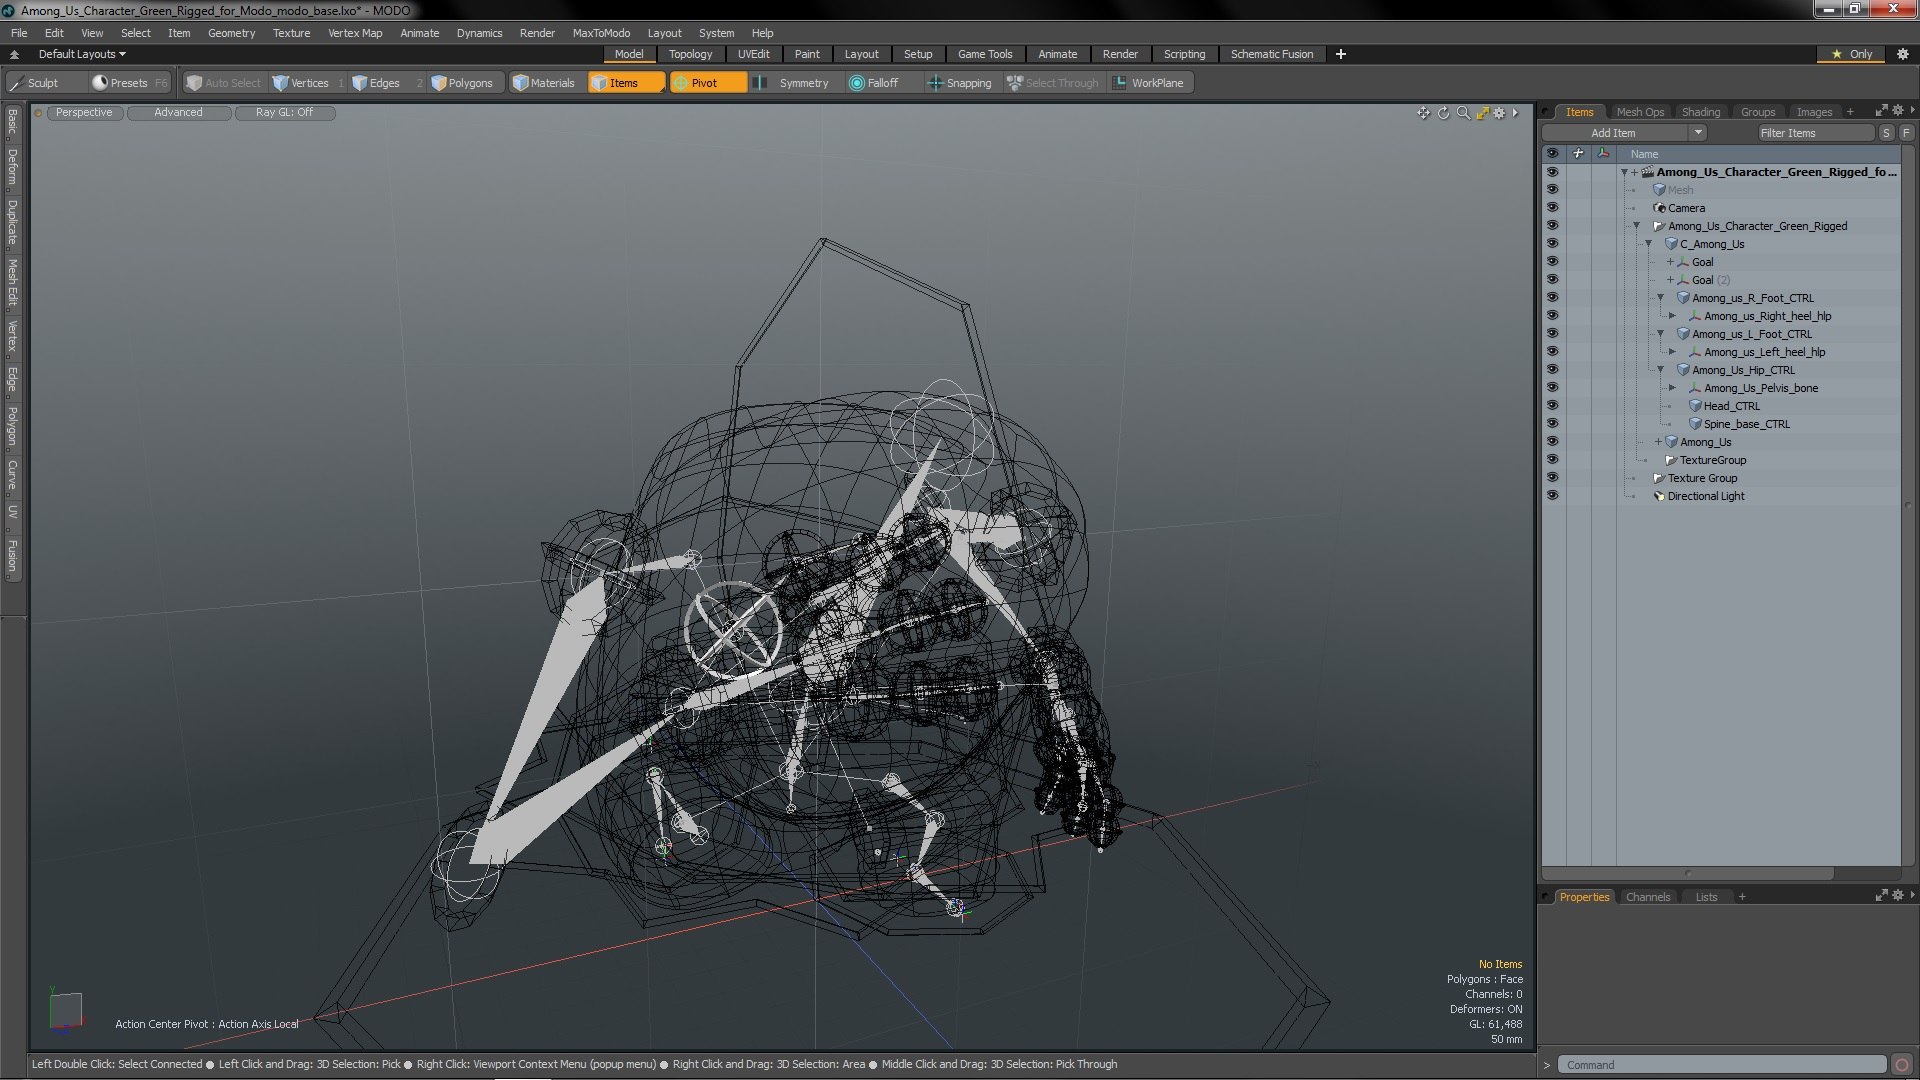Open the Geometry menu
Viewport: 1920px width, 1080px height.
pos(231,33)
